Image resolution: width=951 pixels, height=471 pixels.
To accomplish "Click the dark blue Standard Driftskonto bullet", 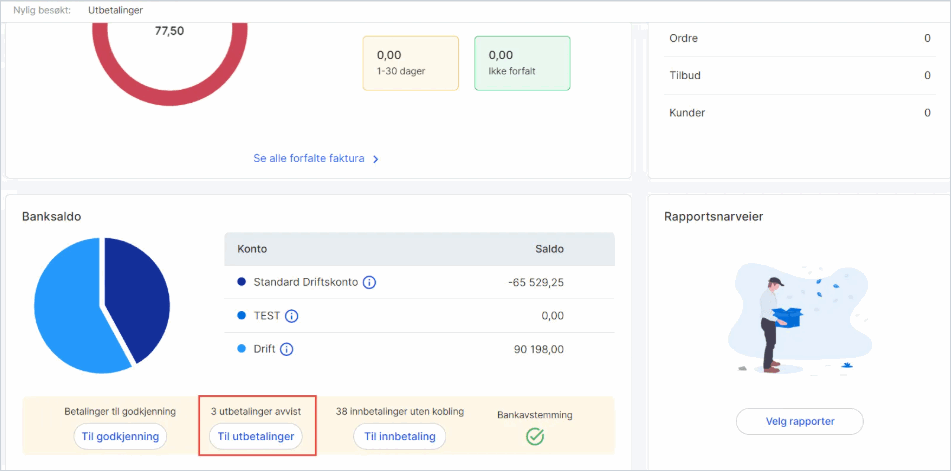I will pyautogui.click(x=241, y=282).
